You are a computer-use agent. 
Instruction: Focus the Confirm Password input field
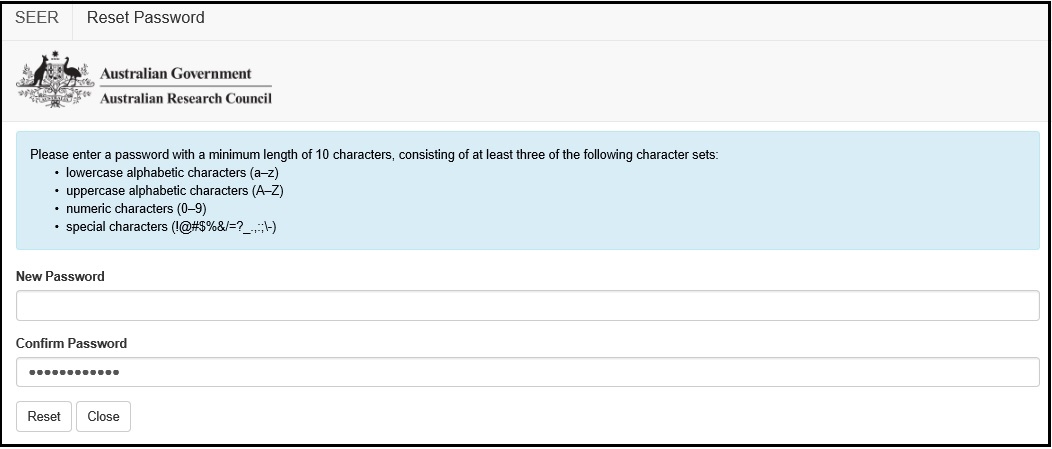pos(527,372)
